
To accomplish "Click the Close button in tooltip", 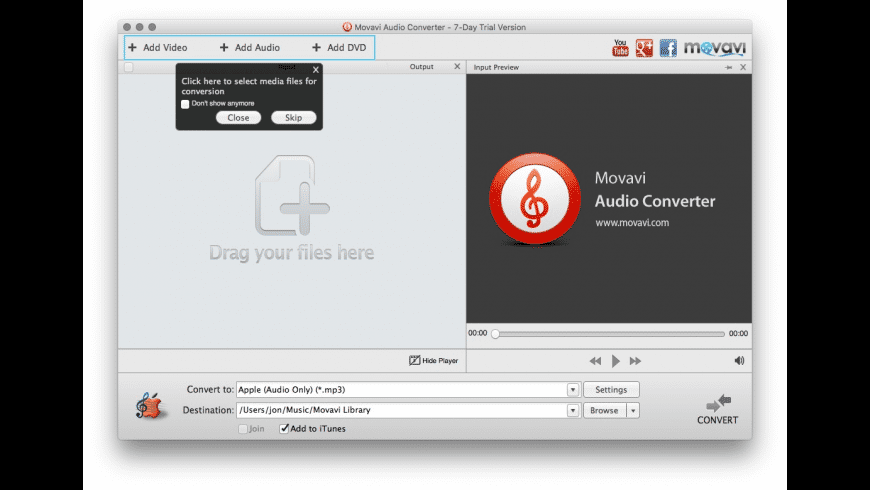I will pyautogui.click(x=238, y=118).
